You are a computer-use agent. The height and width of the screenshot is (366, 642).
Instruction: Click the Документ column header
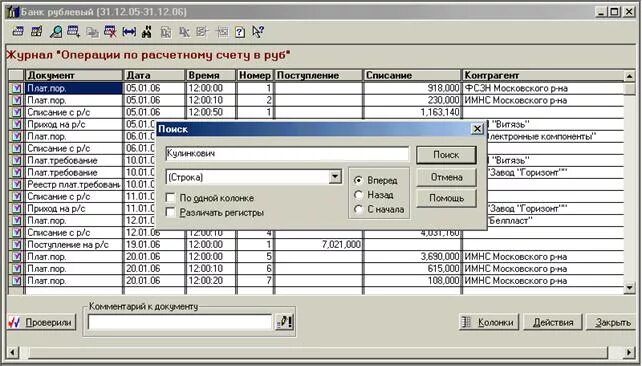(x=74, y=75)
